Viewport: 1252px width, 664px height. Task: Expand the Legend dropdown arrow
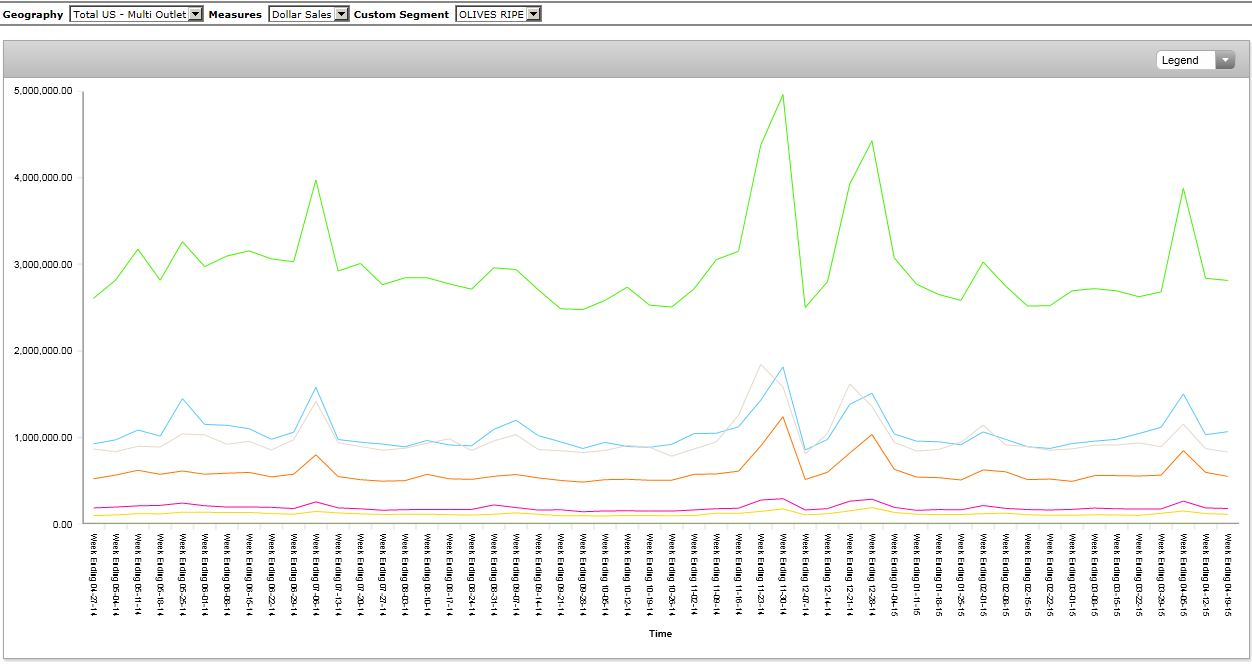[x=1225, y=60]
